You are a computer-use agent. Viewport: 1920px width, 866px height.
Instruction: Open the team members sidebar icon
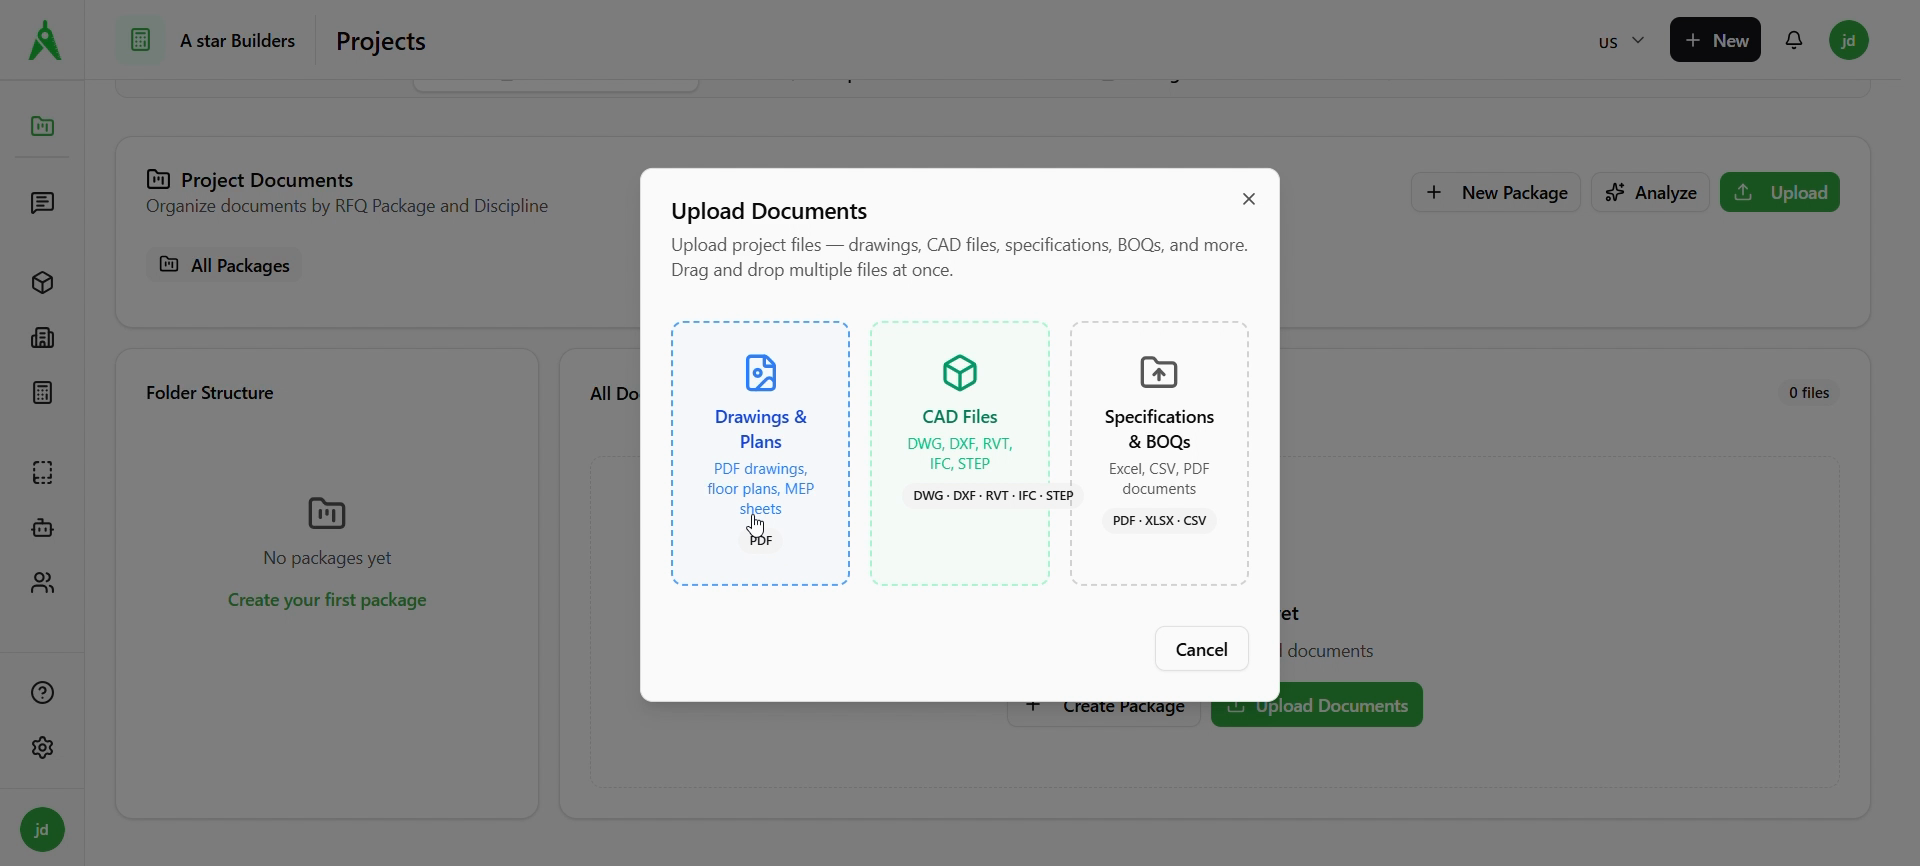(x=42, y=583)
